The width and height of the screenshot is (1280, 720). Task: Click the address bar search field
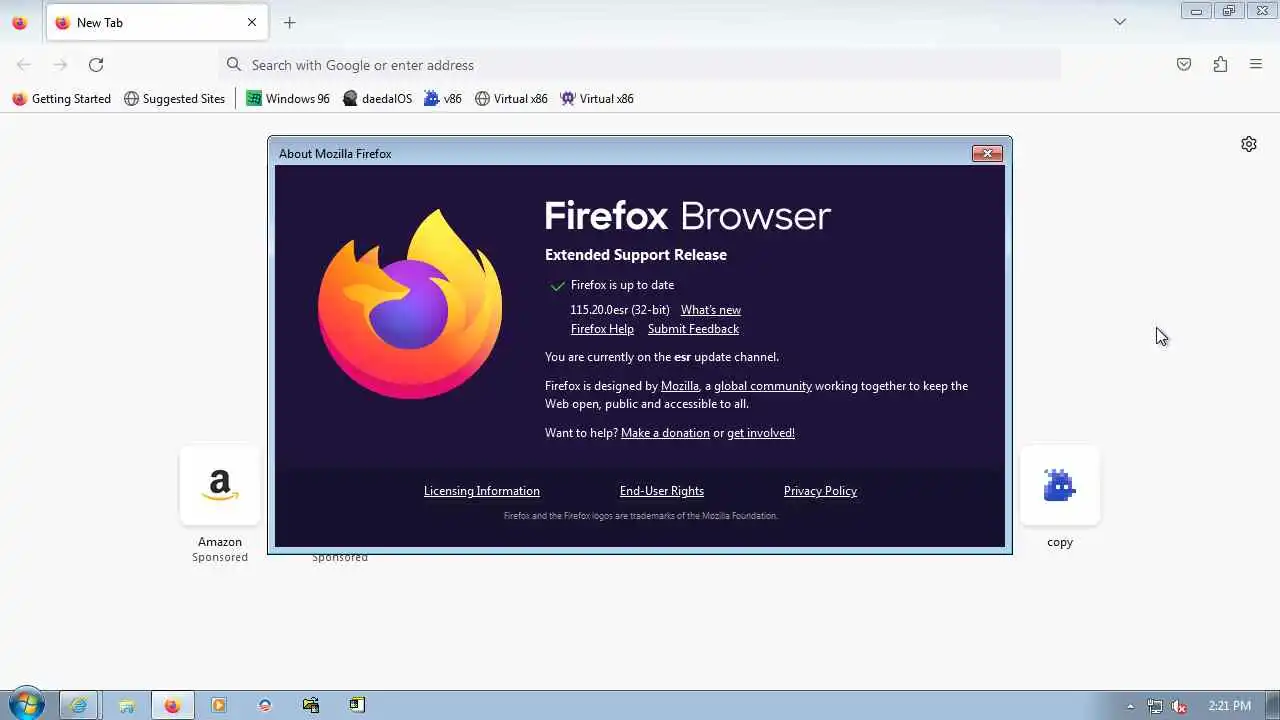coord(640,65)
